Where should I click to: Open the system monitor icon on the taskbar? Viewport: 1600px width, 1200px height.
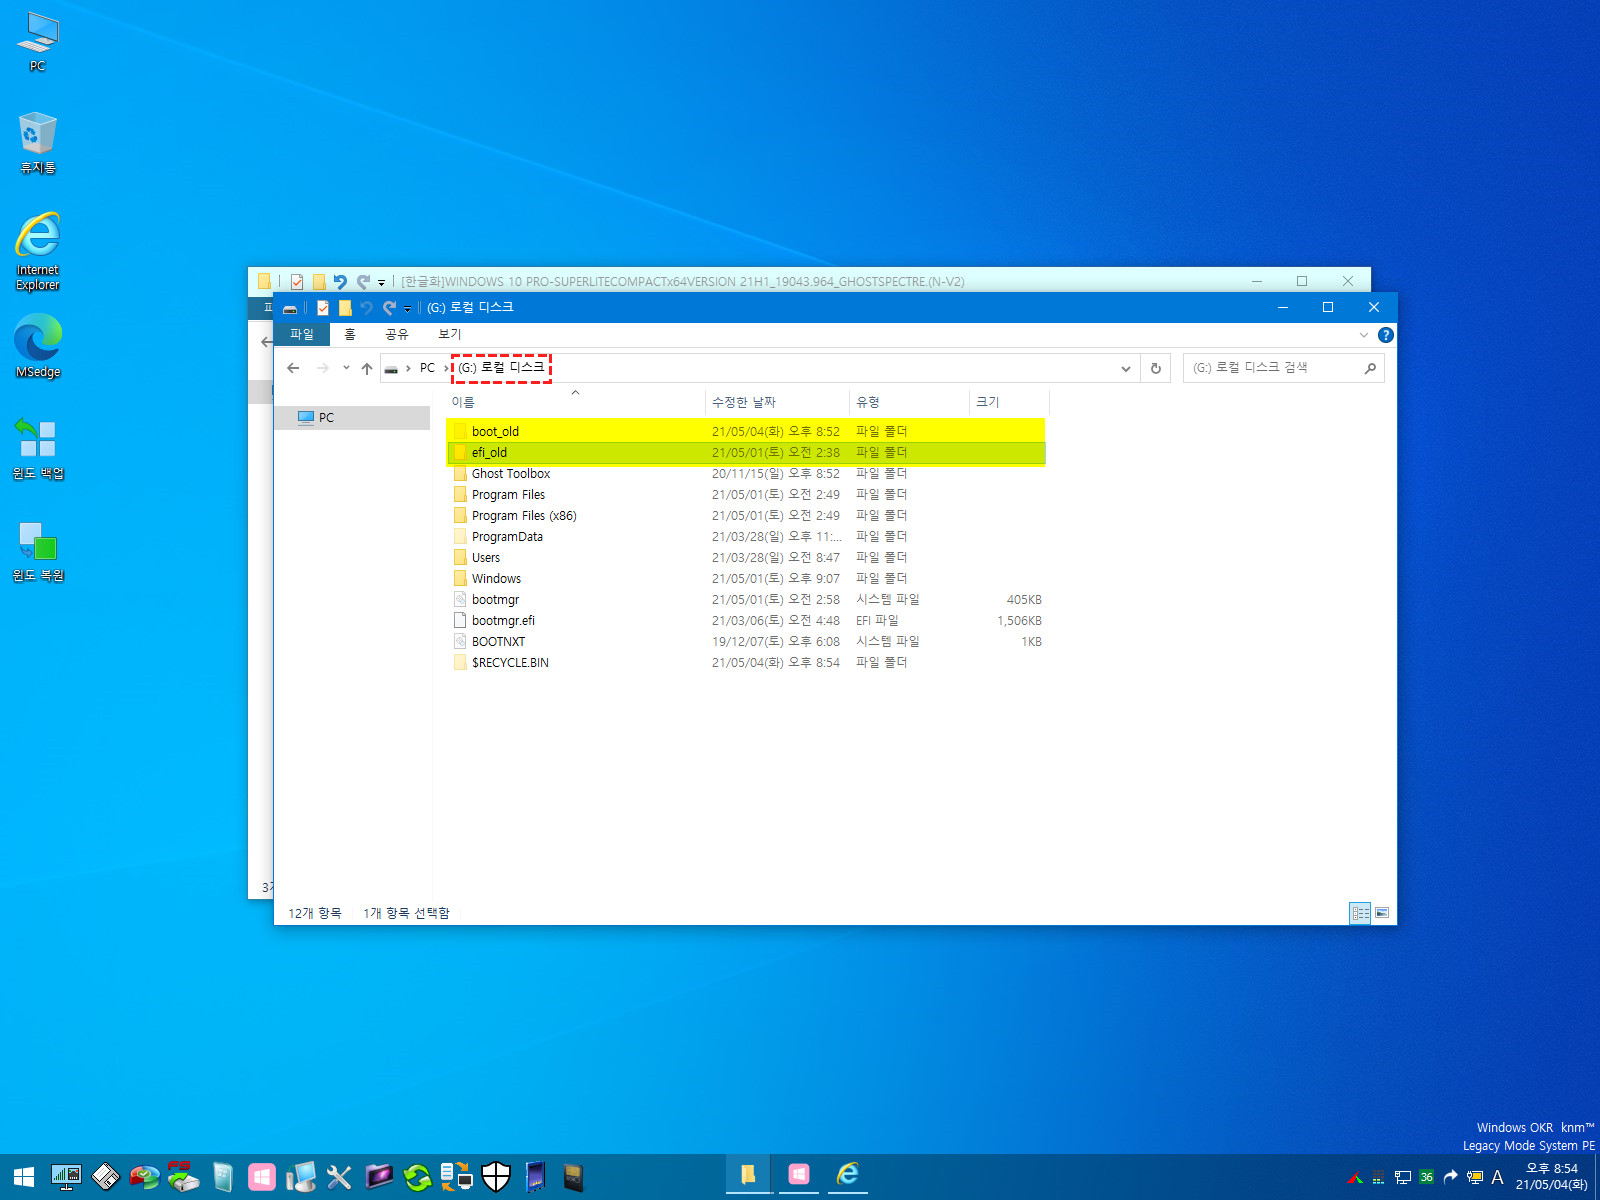[x=66, y=1177]
